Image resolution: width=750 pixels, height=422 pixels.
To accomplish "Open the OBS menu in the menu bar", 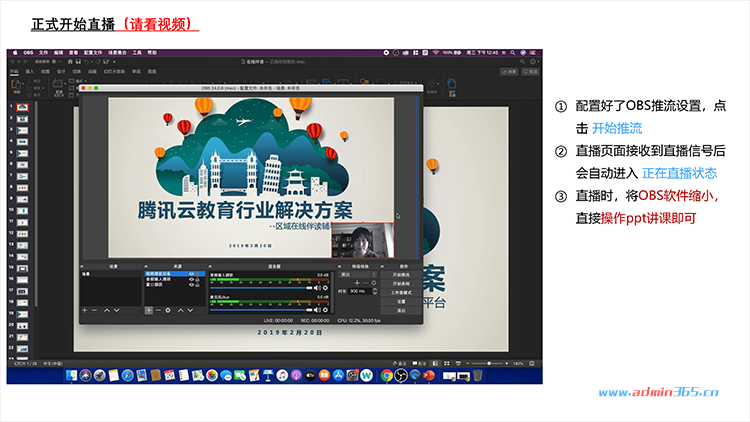I will (28, 53).
